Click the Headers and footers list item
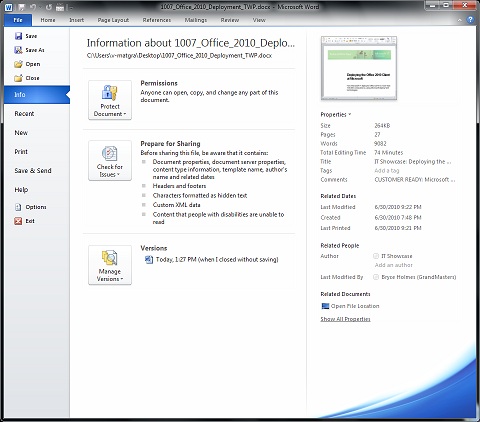 point(179,186)
